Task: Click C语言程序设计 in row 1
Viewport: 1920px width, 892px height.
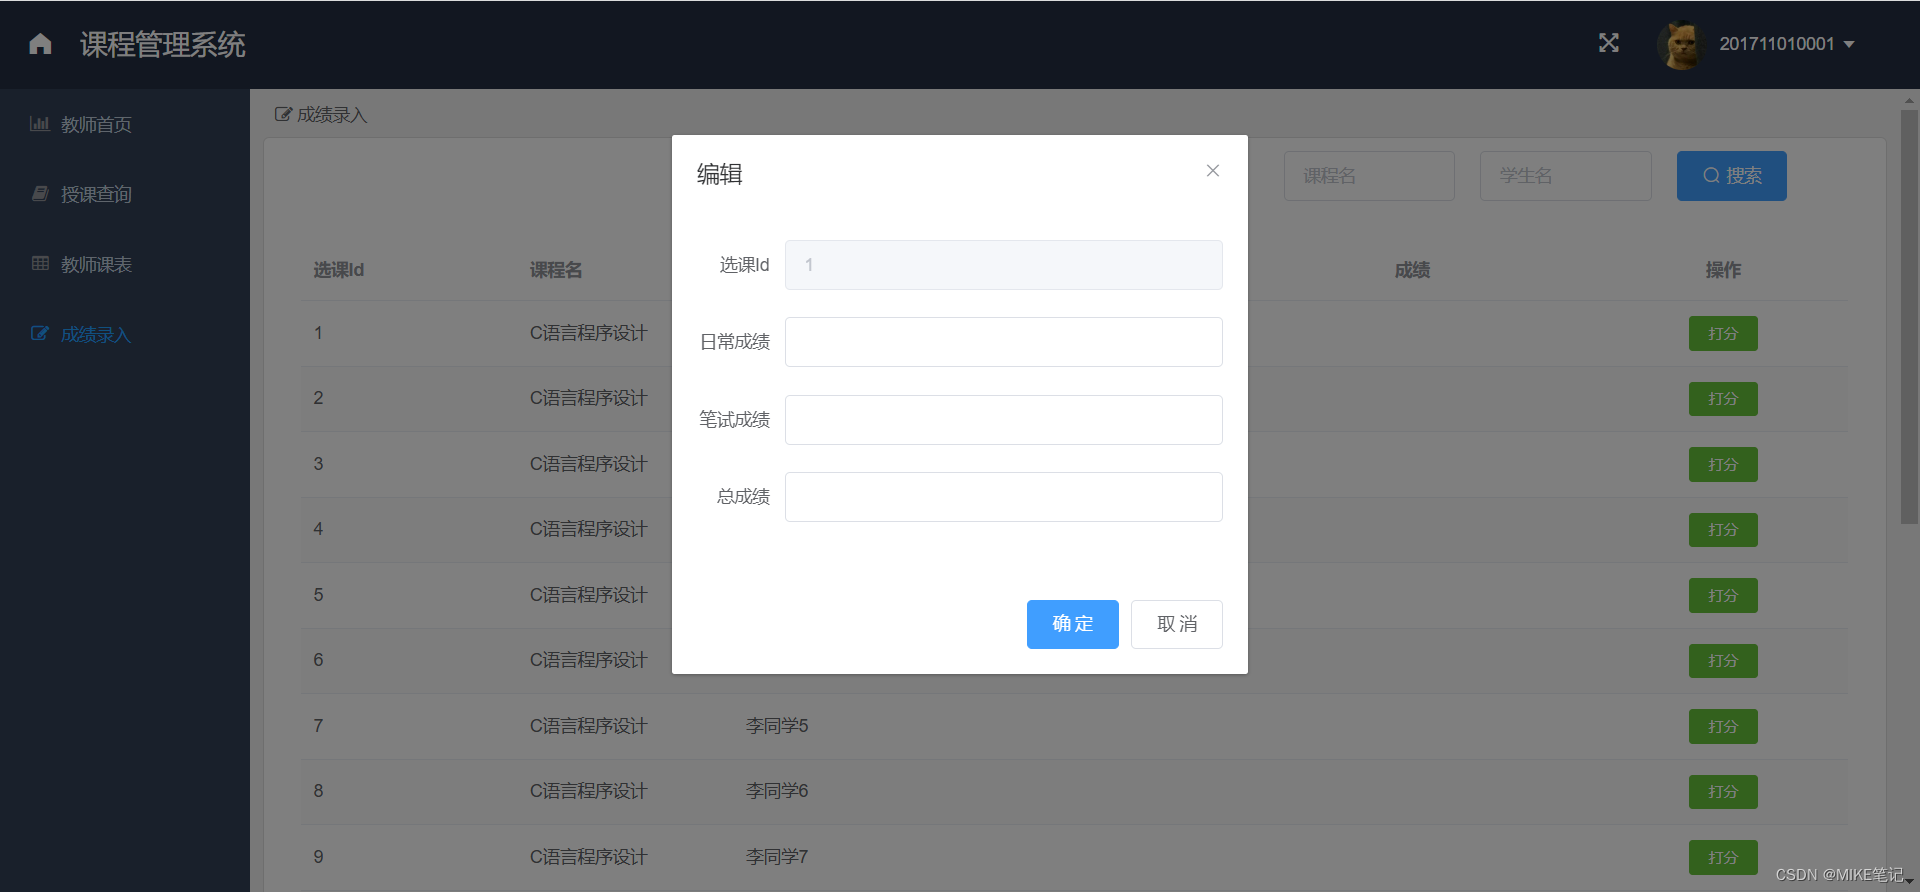Action: (x=589, y=333)
